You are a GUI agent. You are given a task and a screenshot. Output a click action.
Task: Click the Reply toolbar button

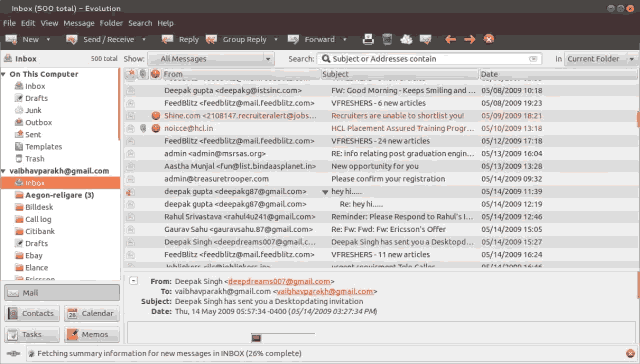[180, 39]
